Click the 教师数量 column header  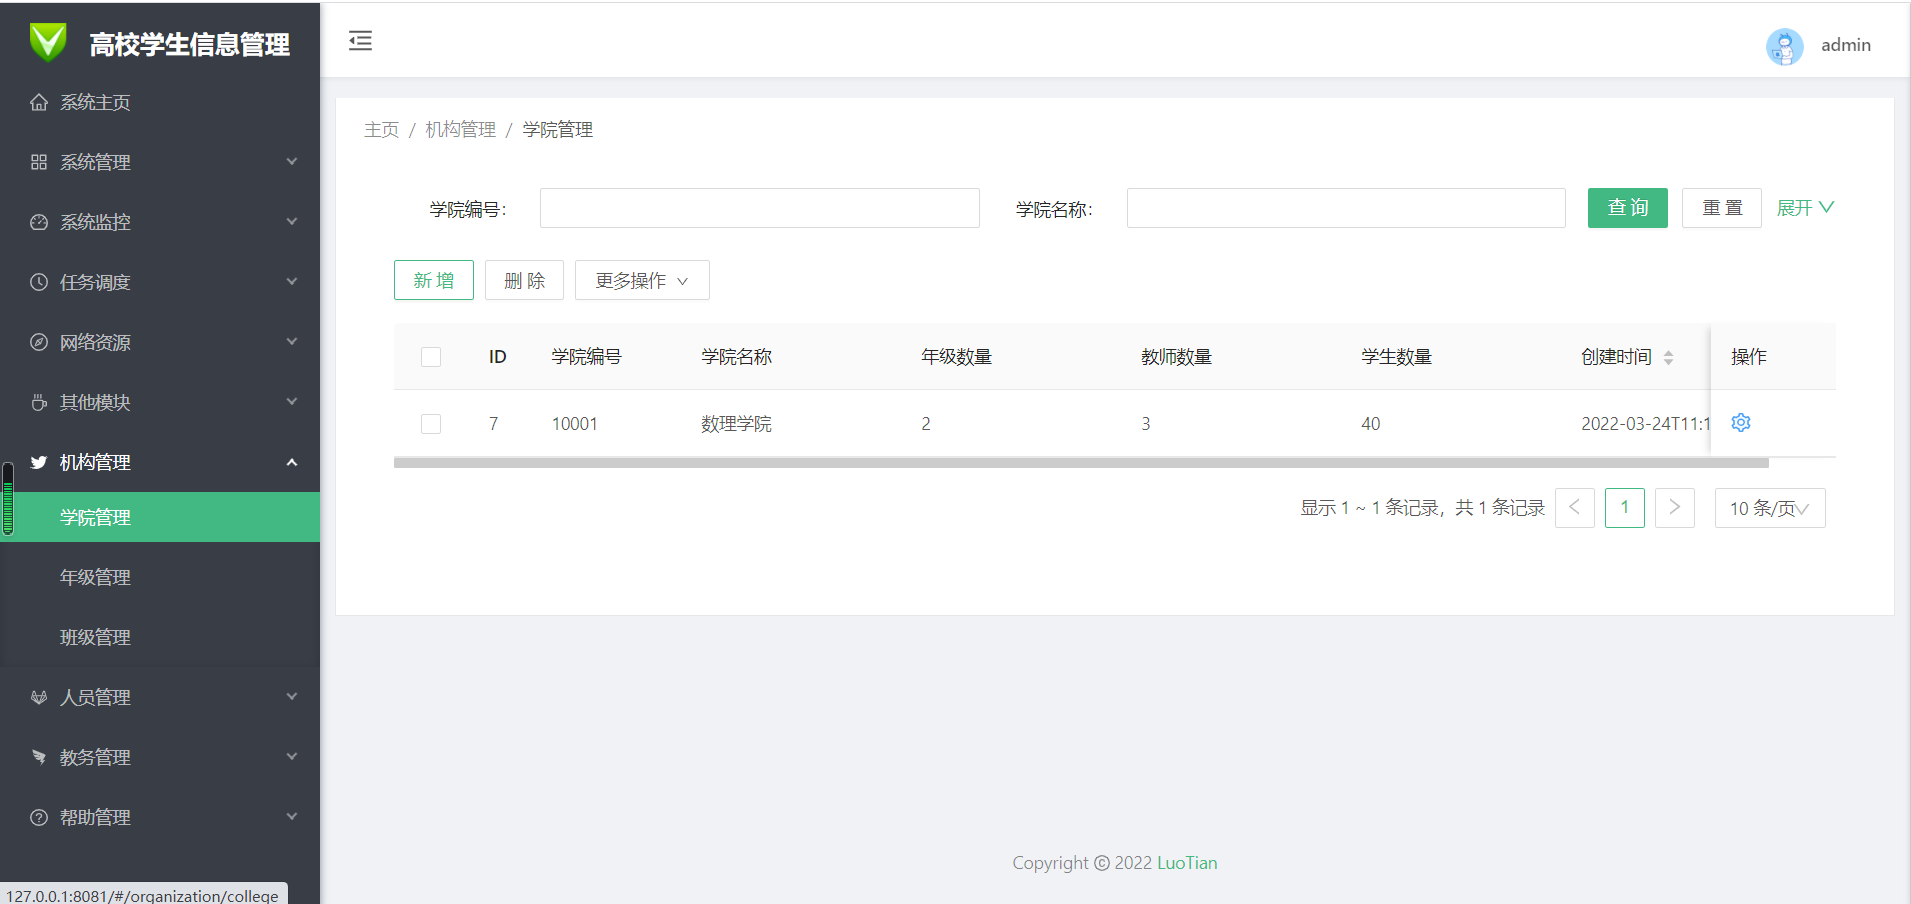[1177, 357]
